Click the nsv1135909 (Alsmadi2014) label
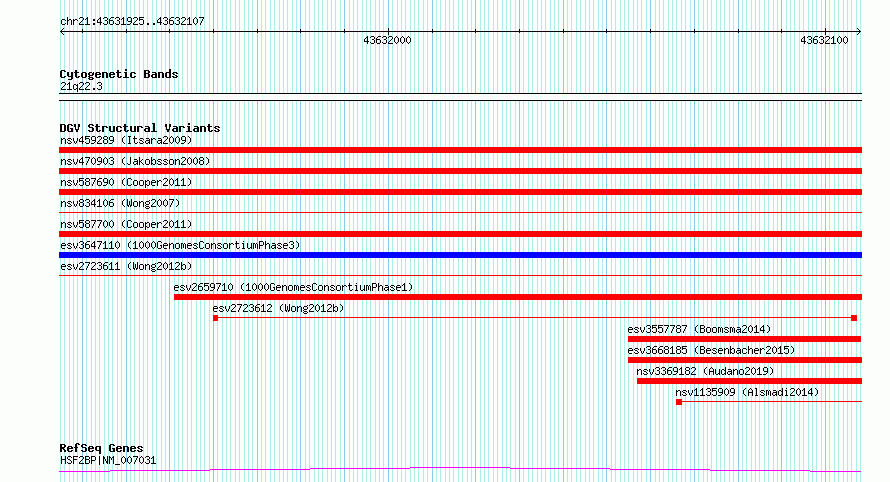890x482 pixels. [747, 392]
